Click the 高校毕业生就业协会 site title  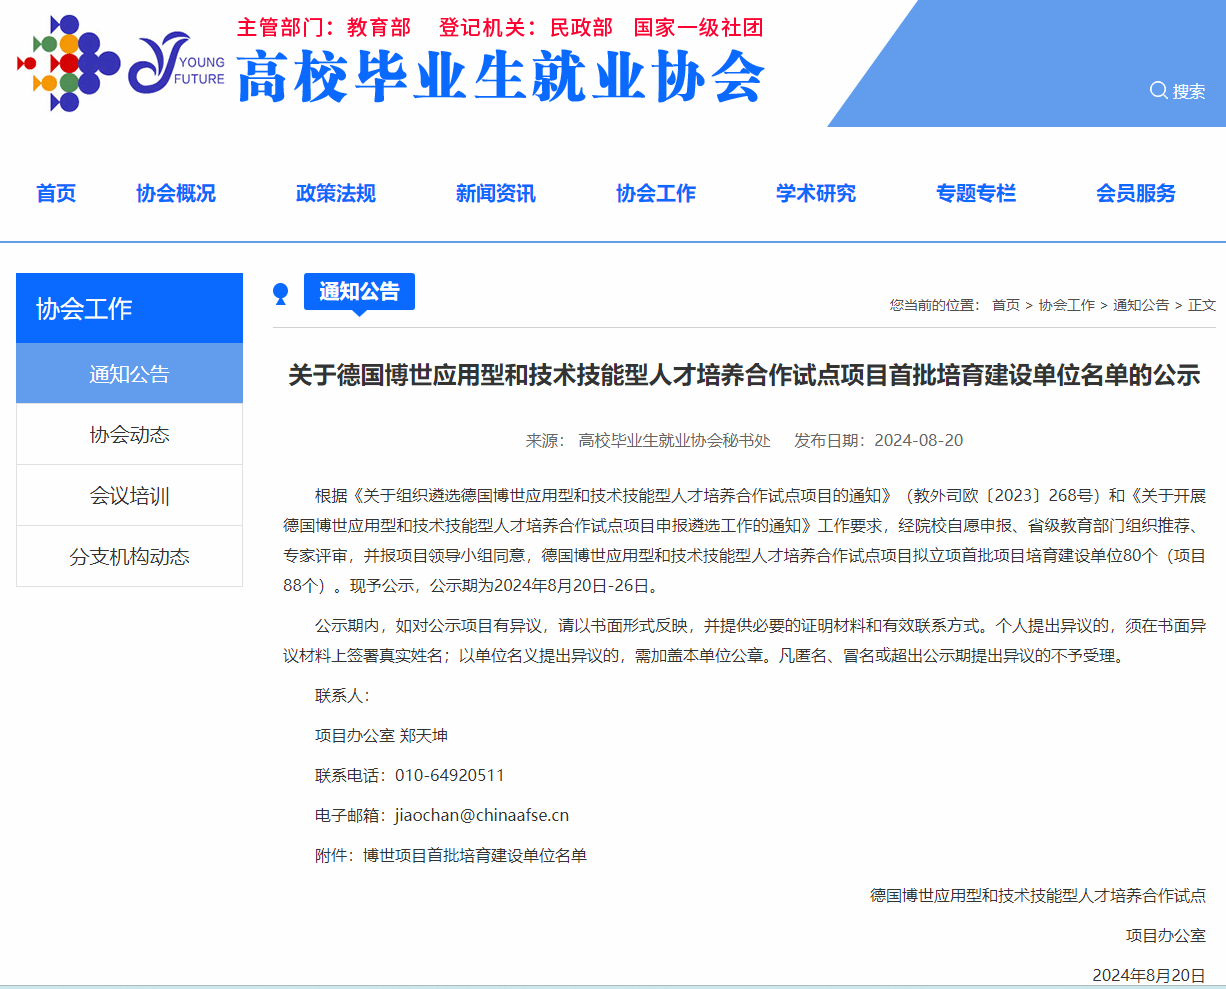pyautogui.click(x=501, y=76)
